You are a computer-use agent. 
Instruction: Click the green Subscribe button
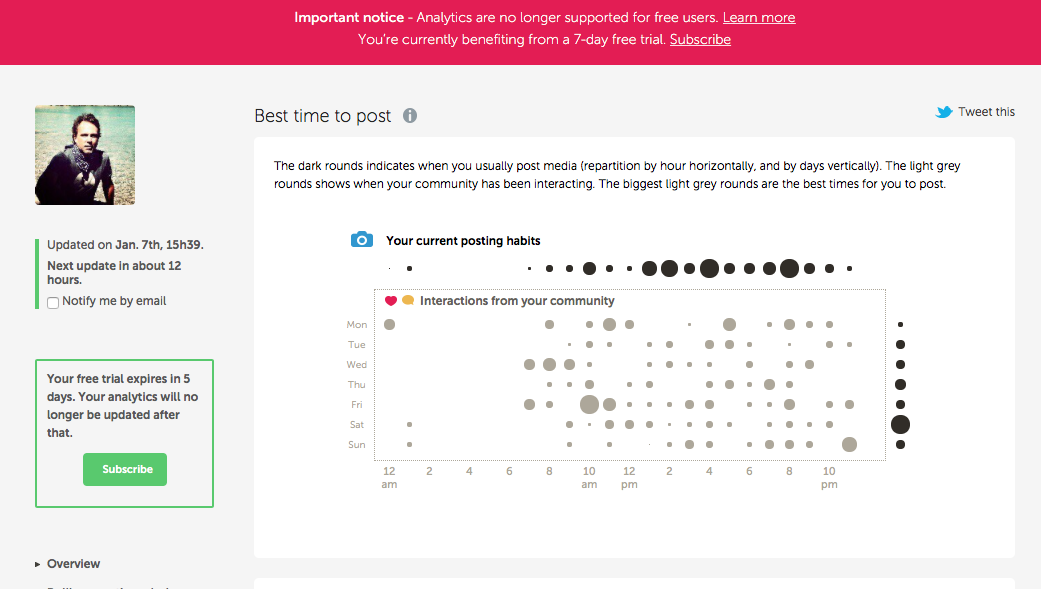pos(125,469)
